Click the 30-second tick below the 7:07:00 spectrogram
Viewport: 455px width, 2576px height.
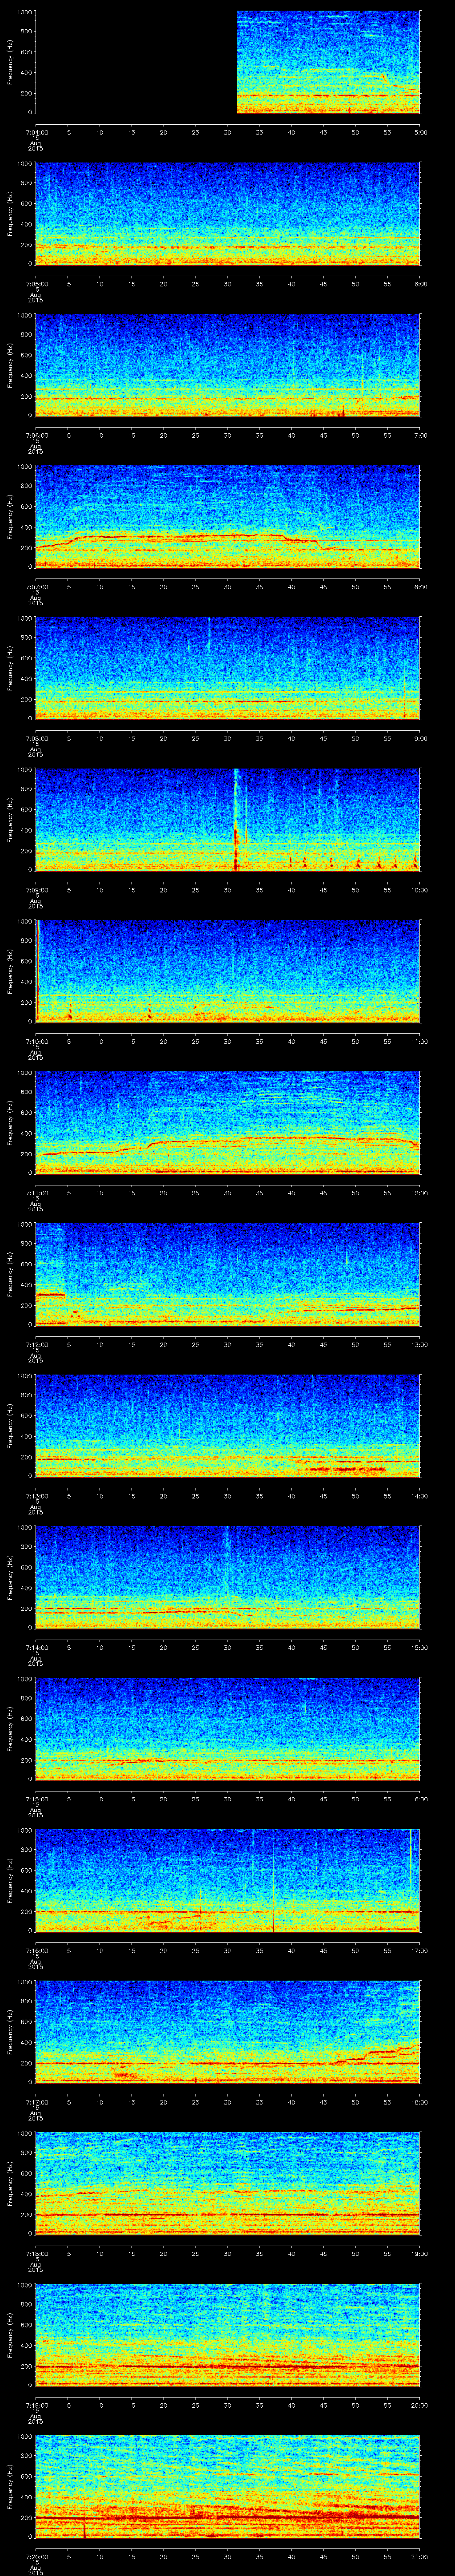click(x=228, y=586)
